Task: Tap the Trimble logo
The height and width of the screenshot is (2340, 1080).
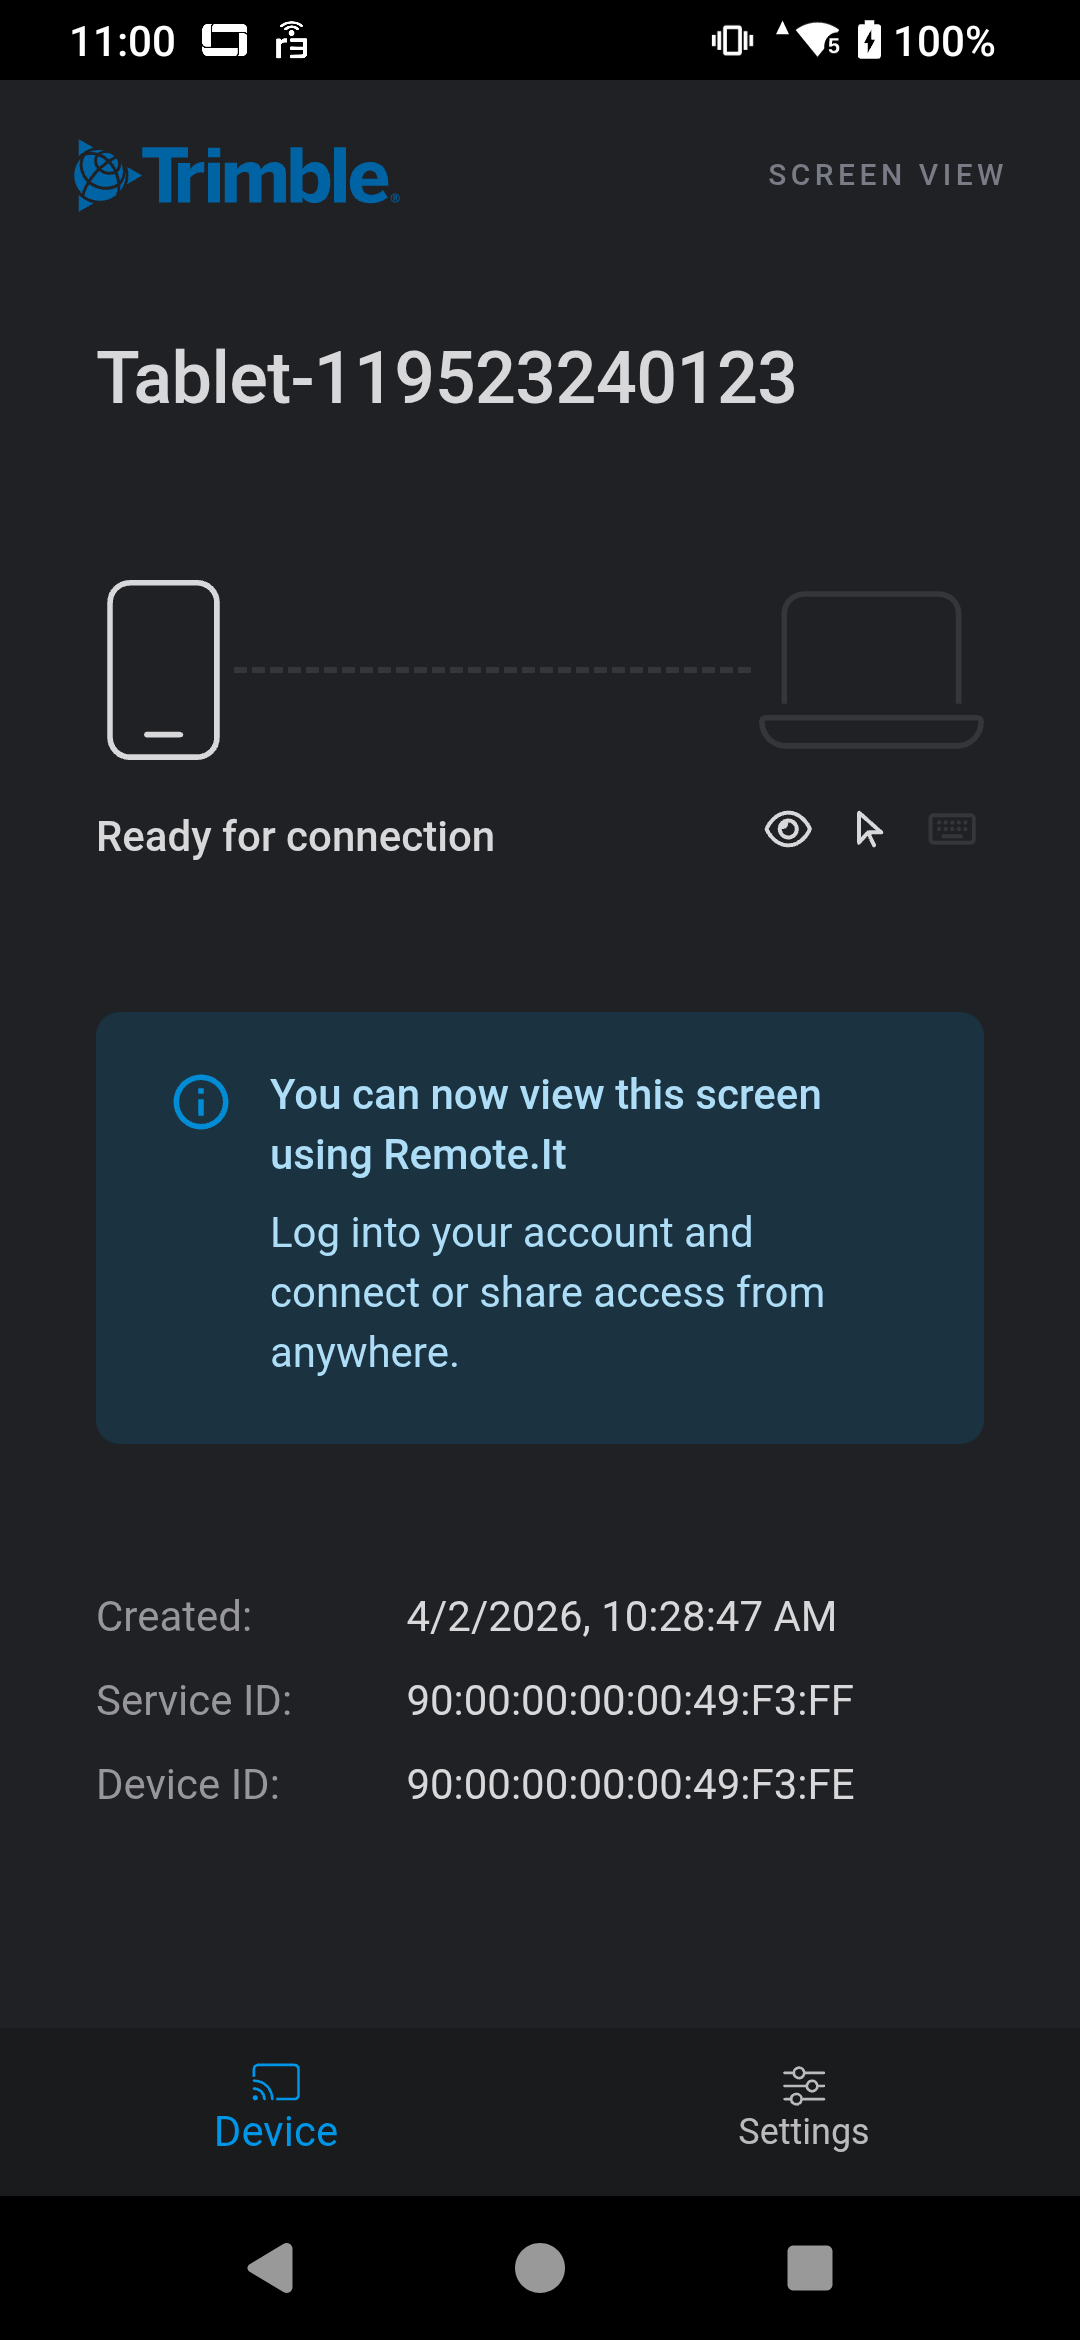Action: (237, 175)
